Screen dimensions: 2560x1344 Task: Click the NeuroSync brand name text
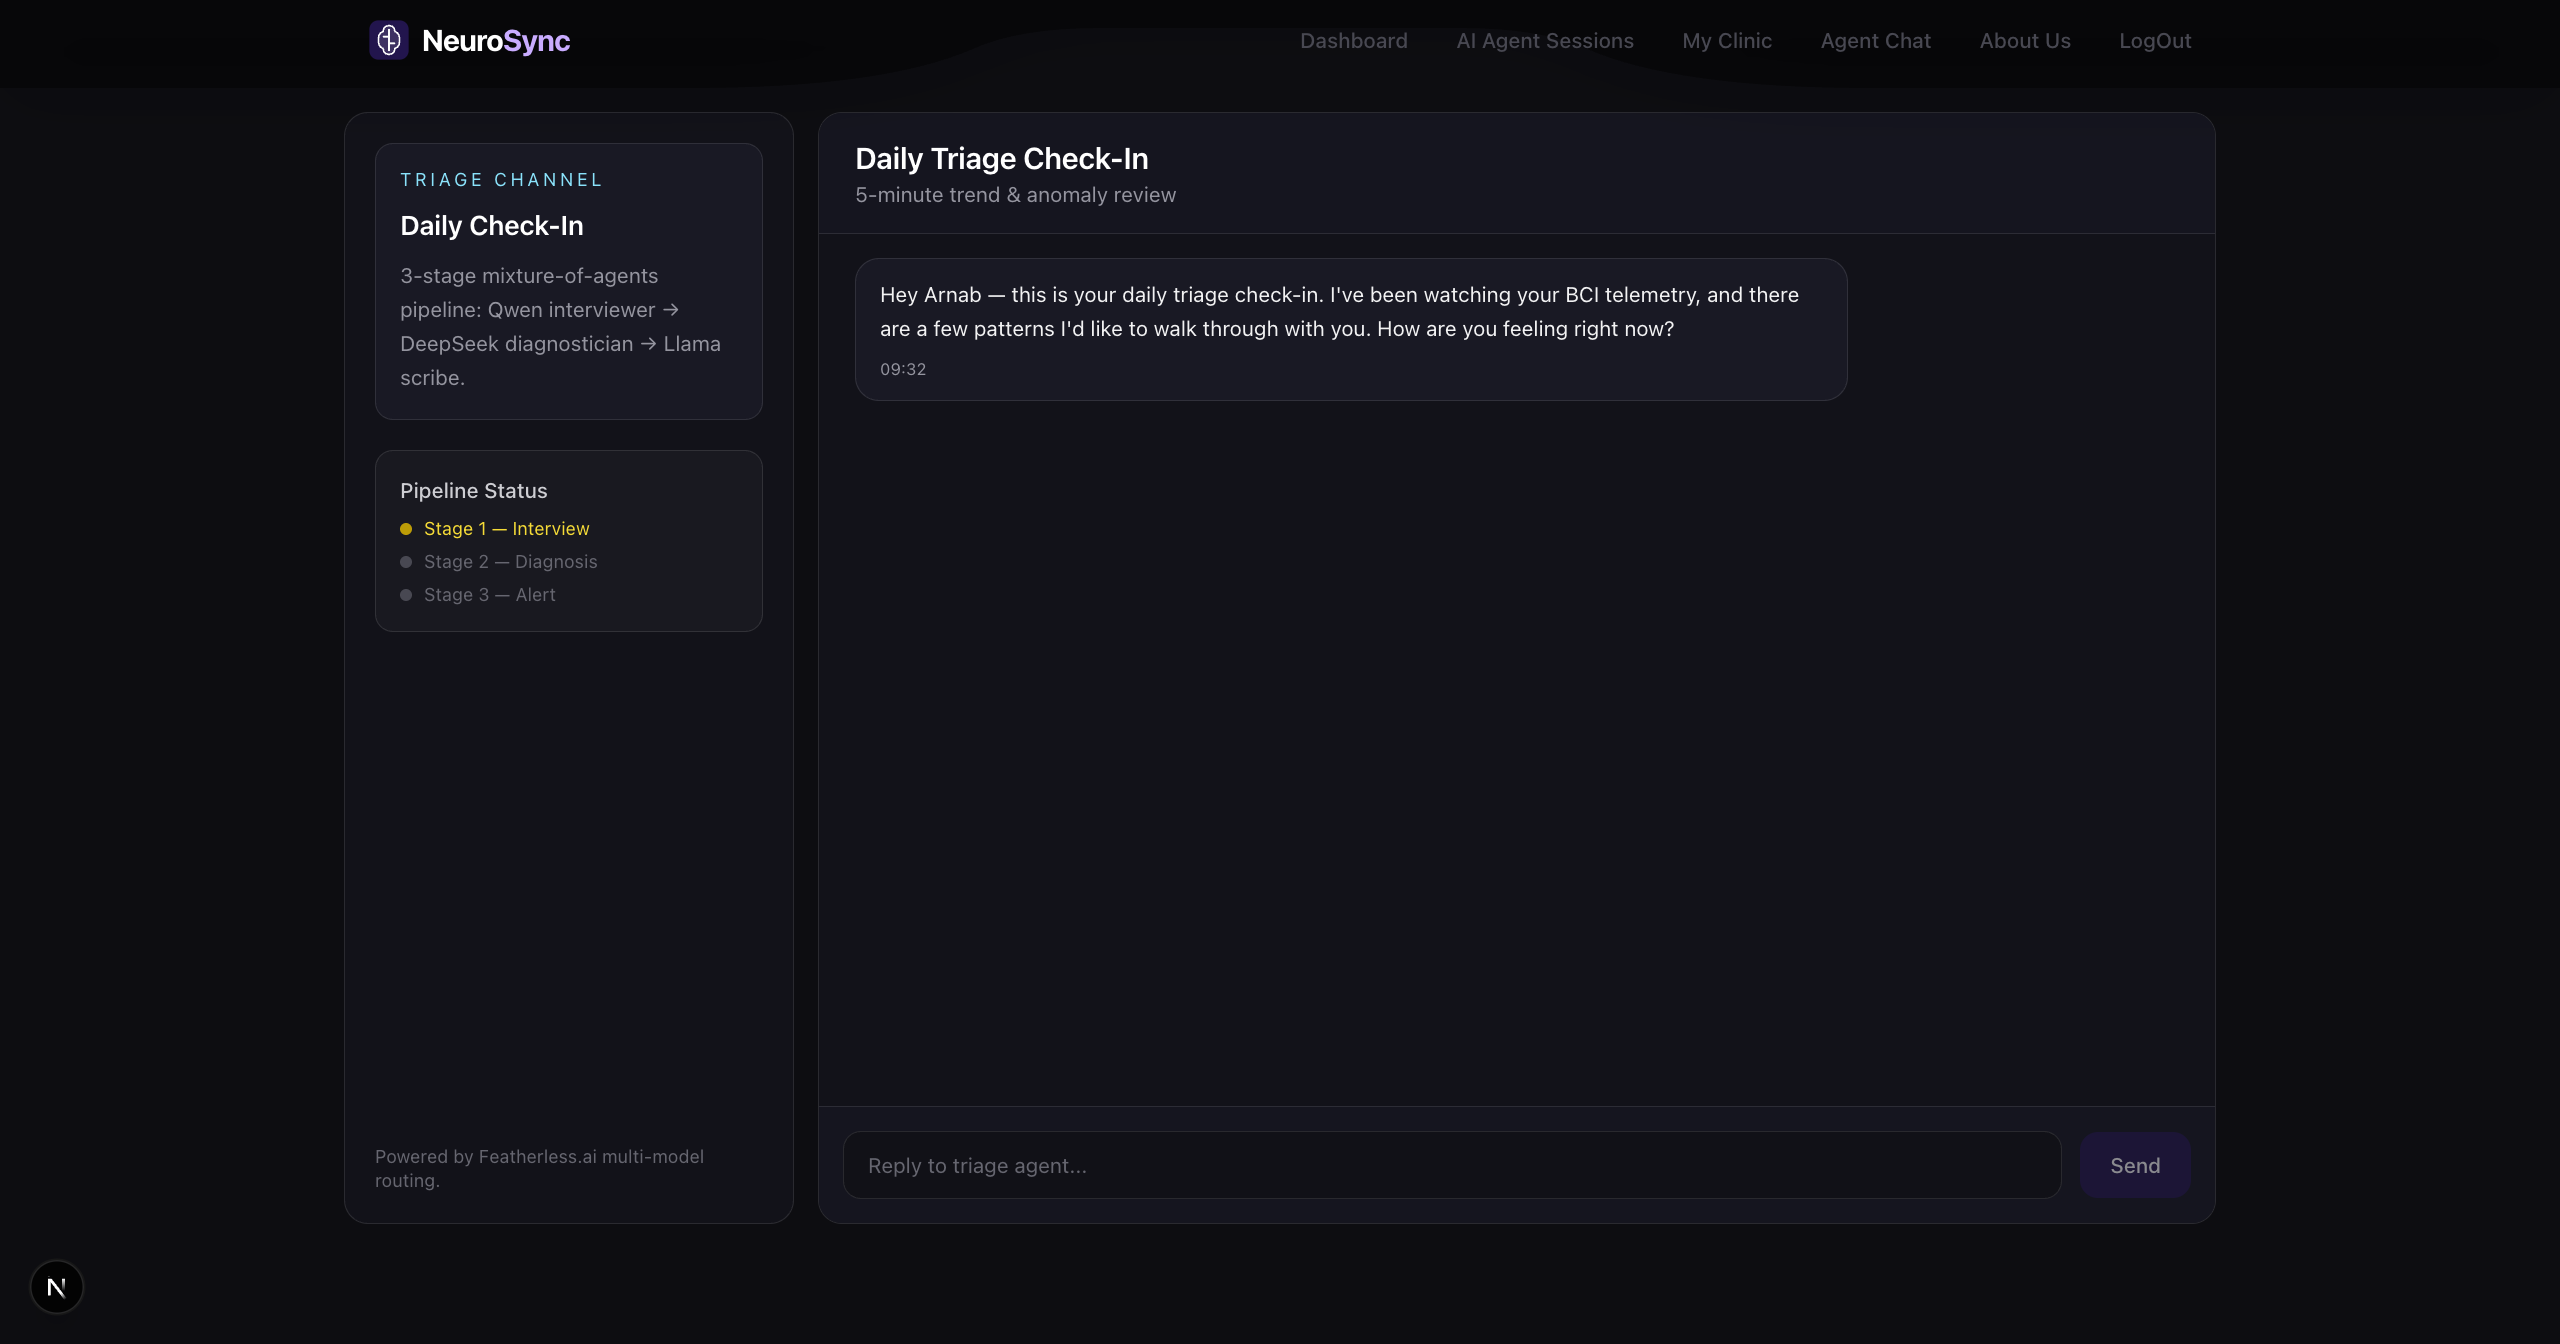[x=496, y=41]
